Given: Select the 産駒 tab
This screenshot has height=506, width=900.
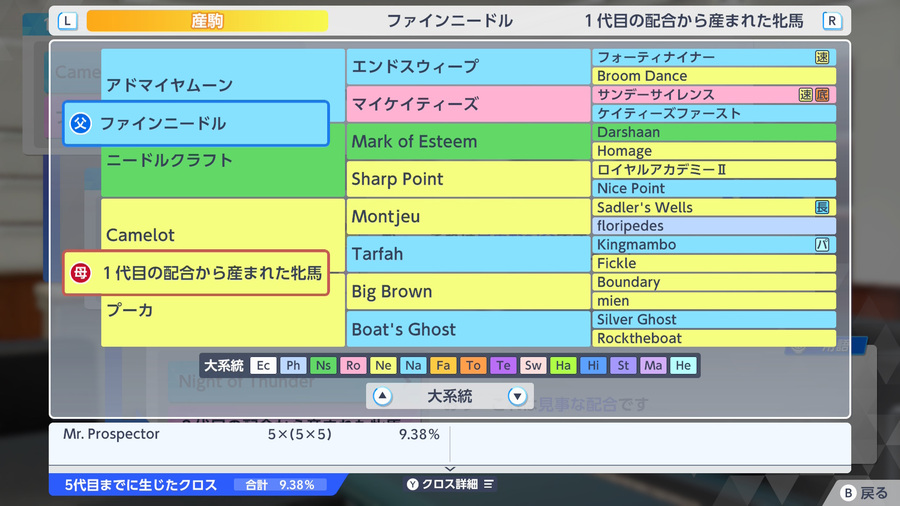Looking at the screenshot, I should 207,21.
